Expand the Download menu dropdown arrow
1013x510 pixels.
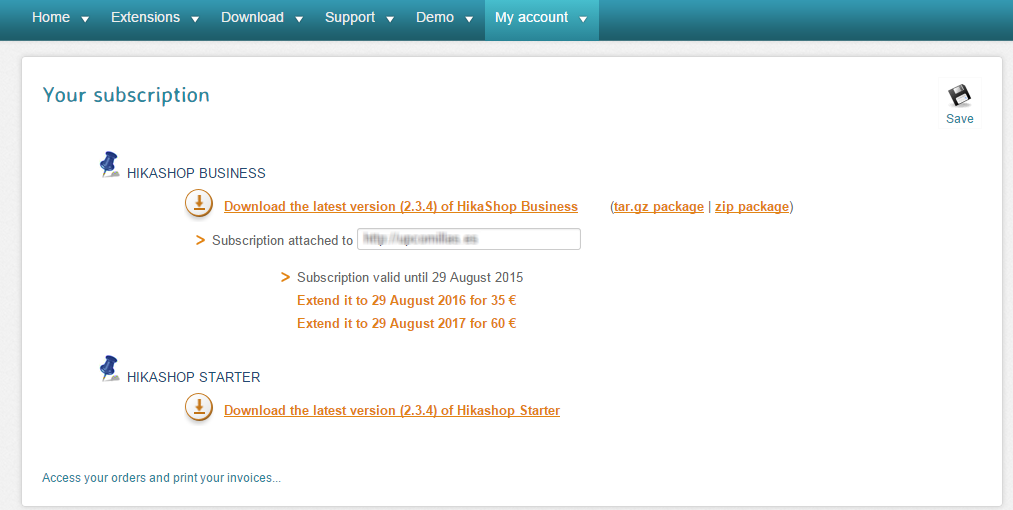coord(299,19)
